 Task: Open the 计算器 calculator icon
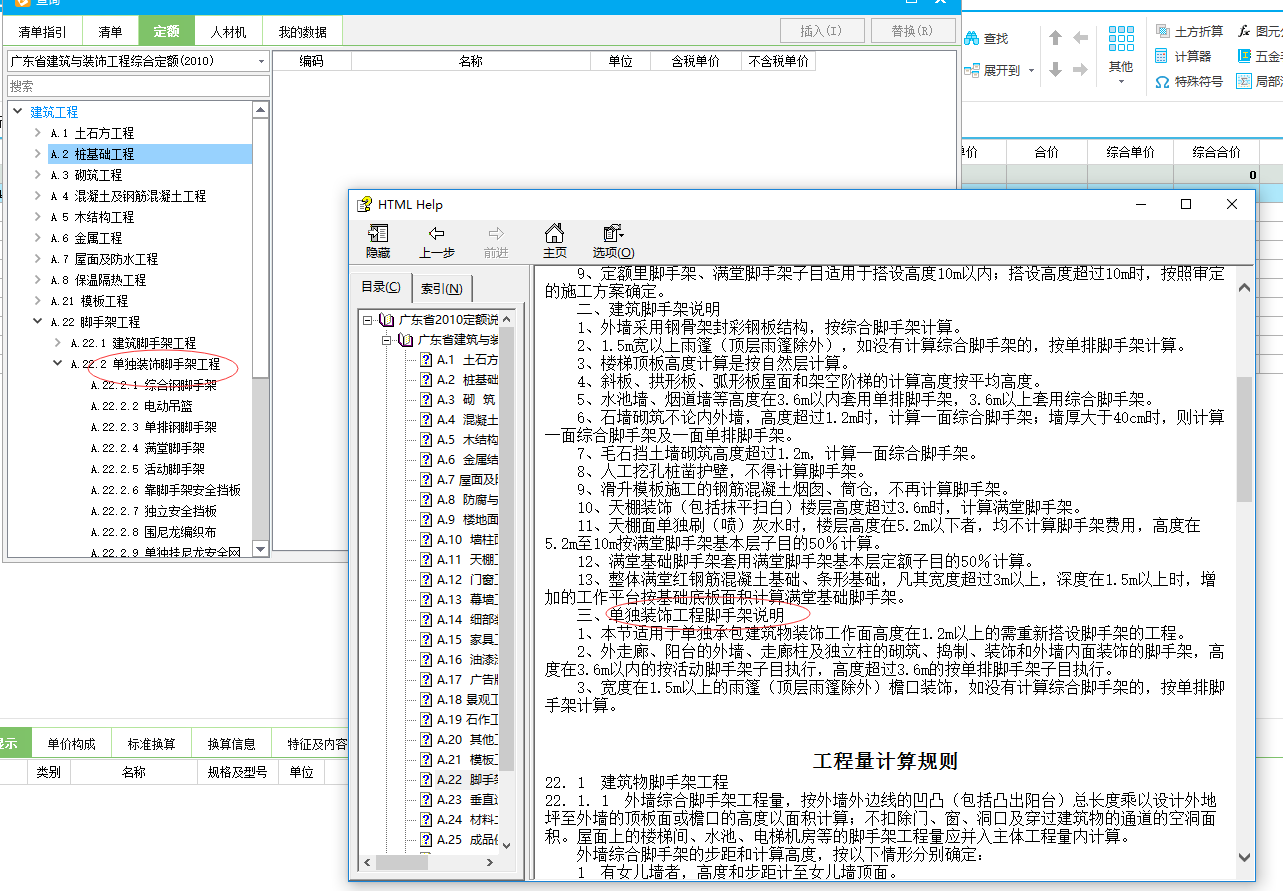click(1162, 56)
